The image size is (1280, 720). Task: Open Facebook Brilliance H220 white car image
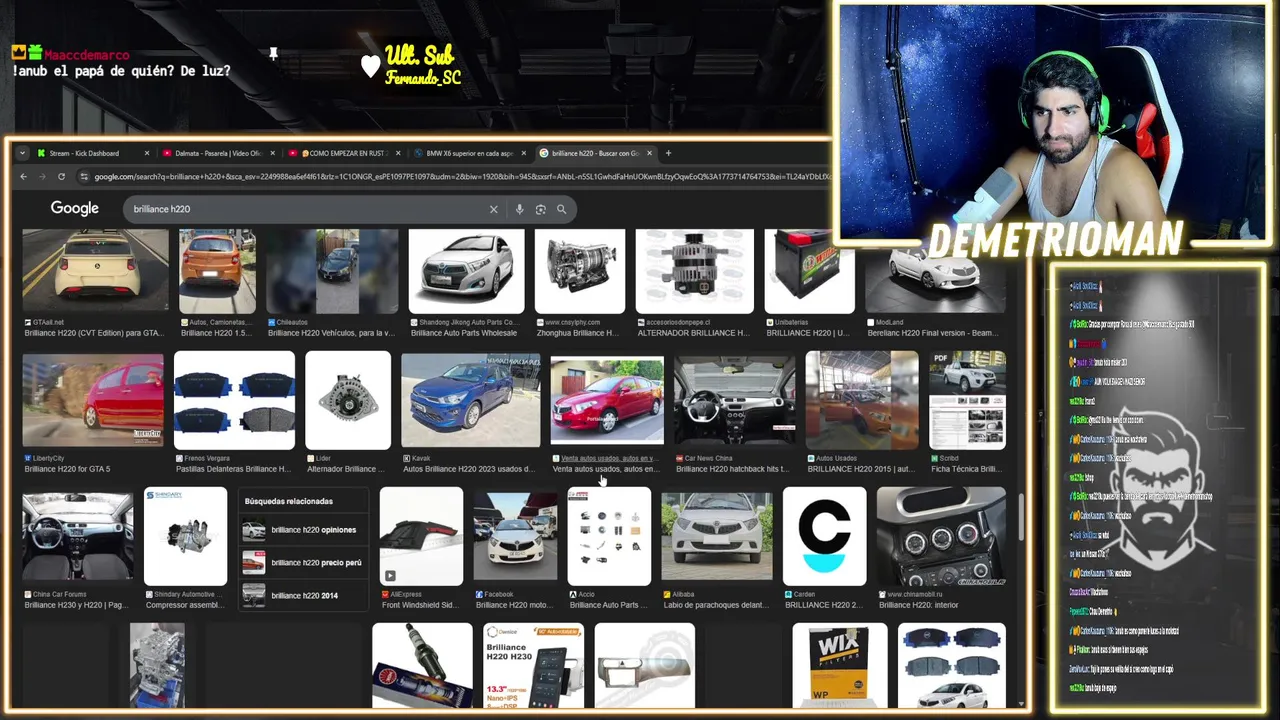tap(515, 536)
